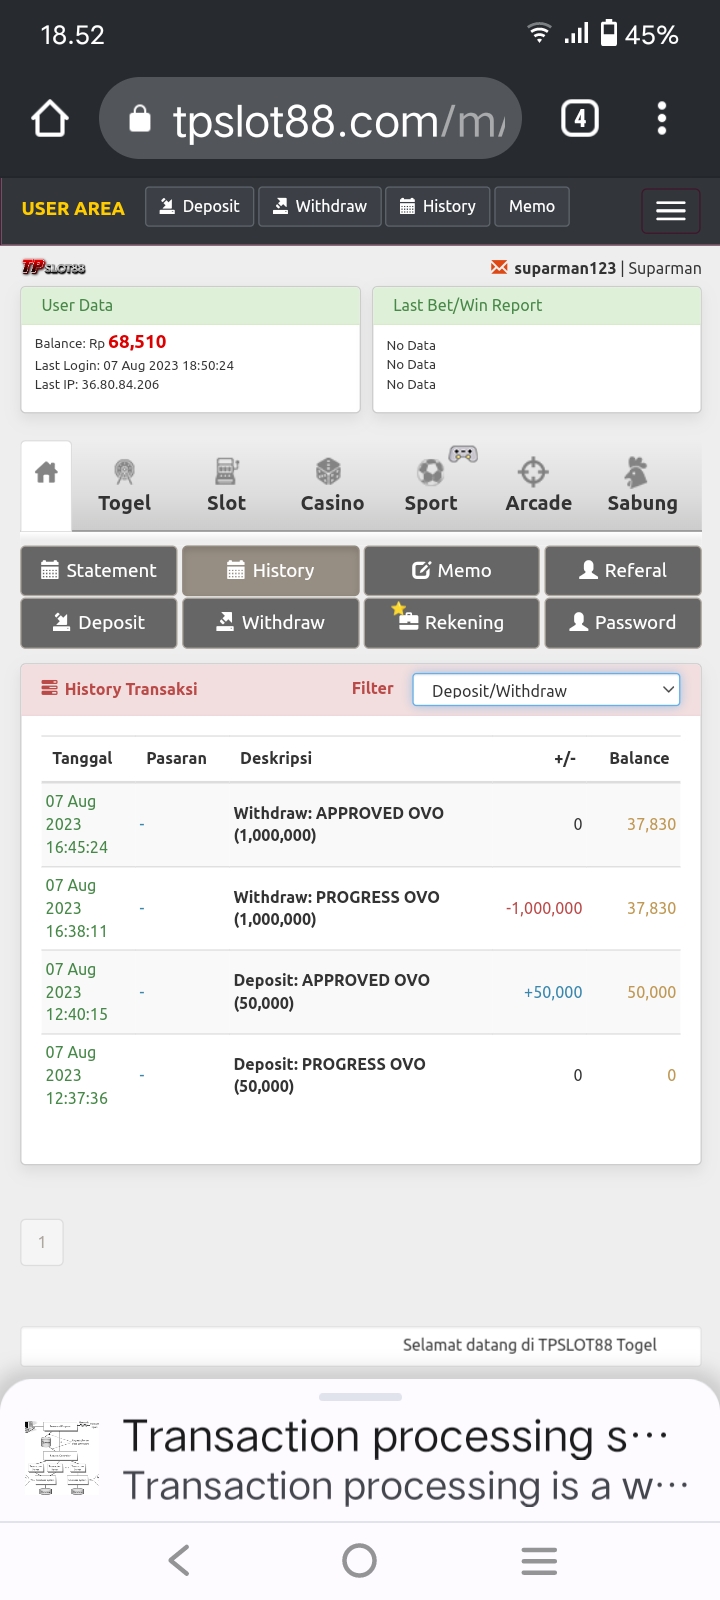Screen dimensions: 720x1600
Task: Go to the home tab icon
Action: click(46, 473)
